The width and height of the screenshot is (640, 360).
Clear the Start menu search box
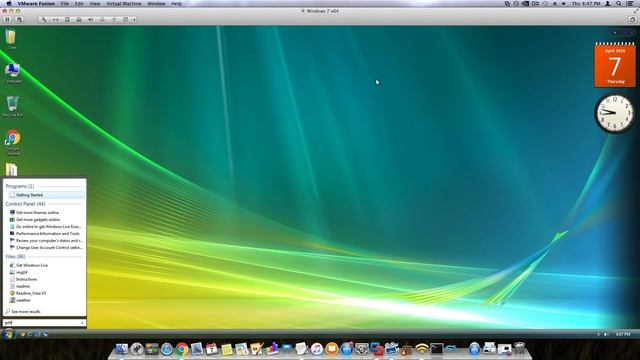(82, 322)
